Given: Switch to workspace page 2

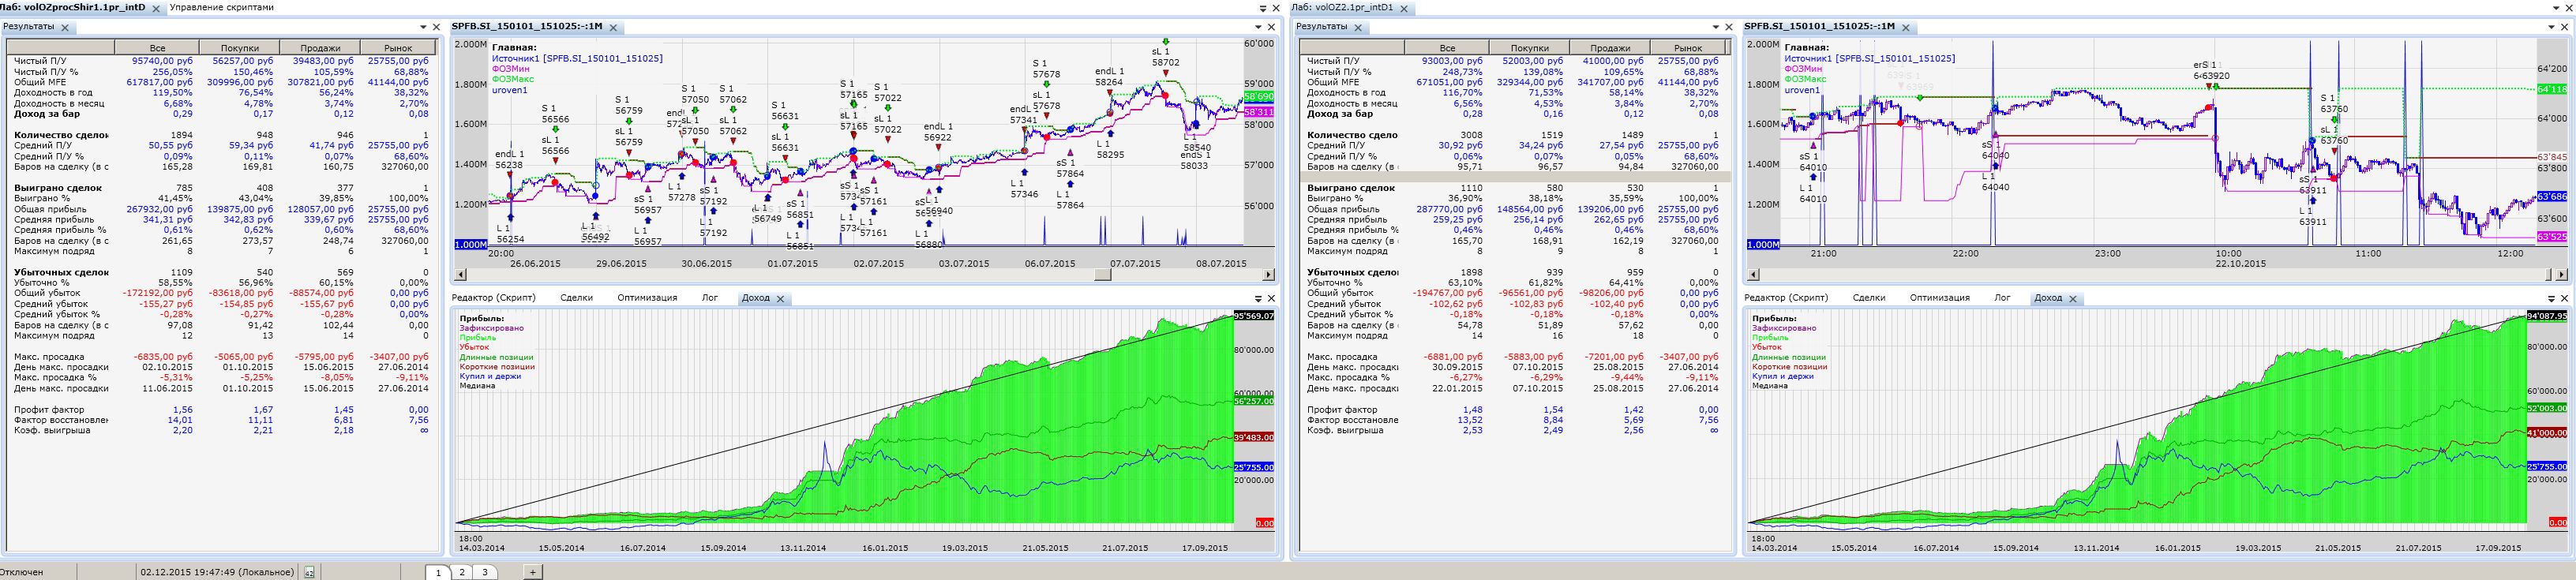Looking at the screenshot, I should (462, 572).
